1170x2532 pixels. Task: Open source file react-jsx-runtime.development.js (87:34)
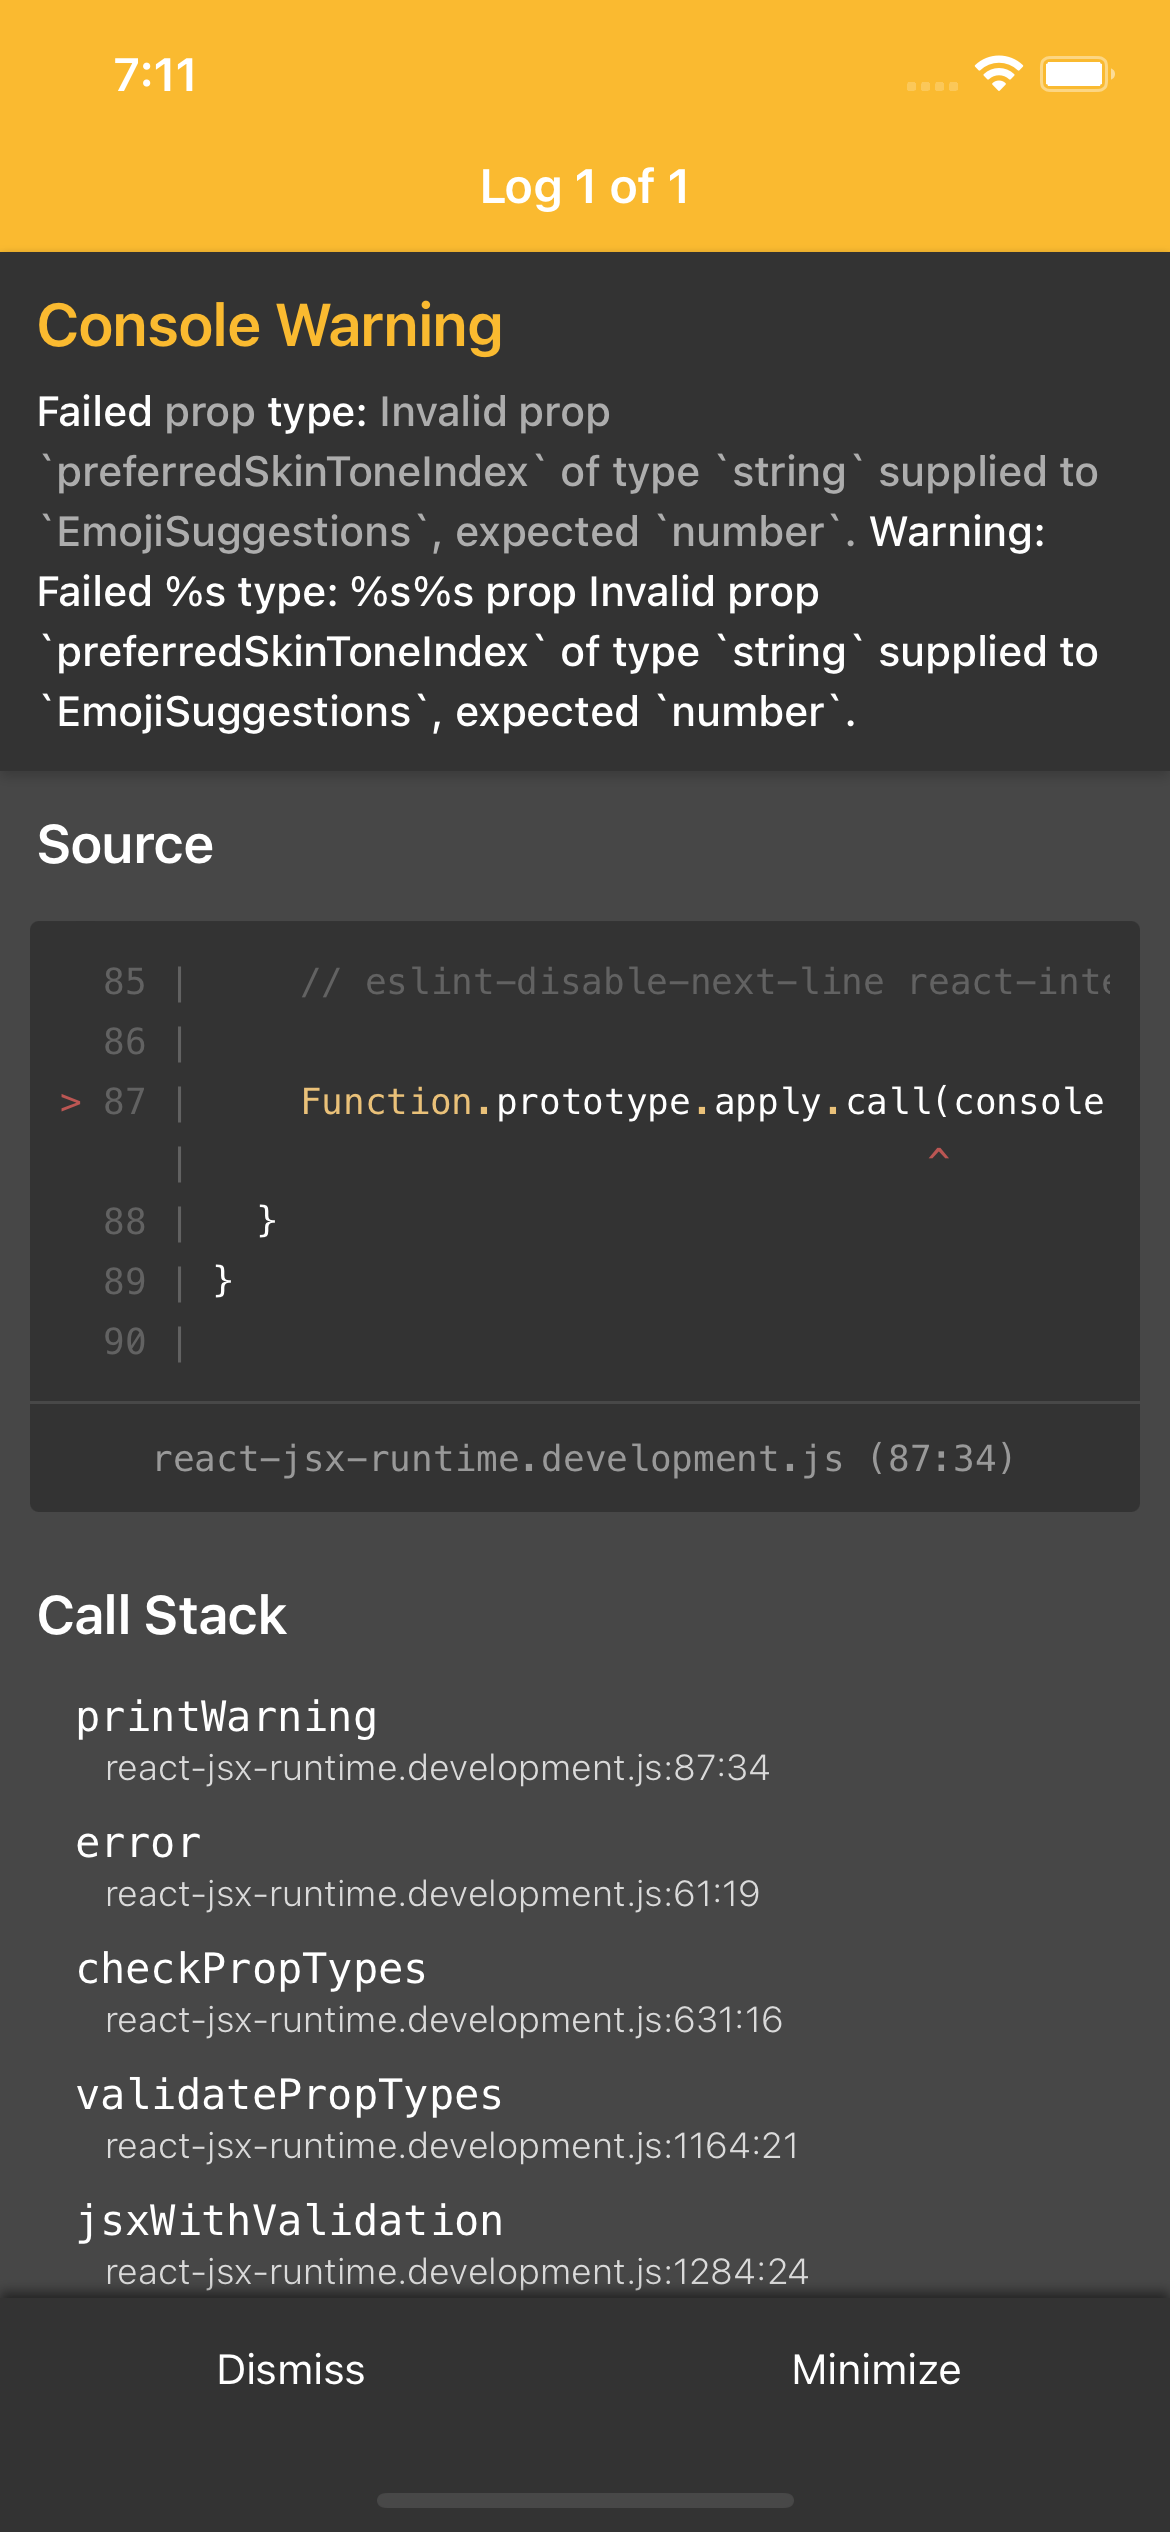584,1459
